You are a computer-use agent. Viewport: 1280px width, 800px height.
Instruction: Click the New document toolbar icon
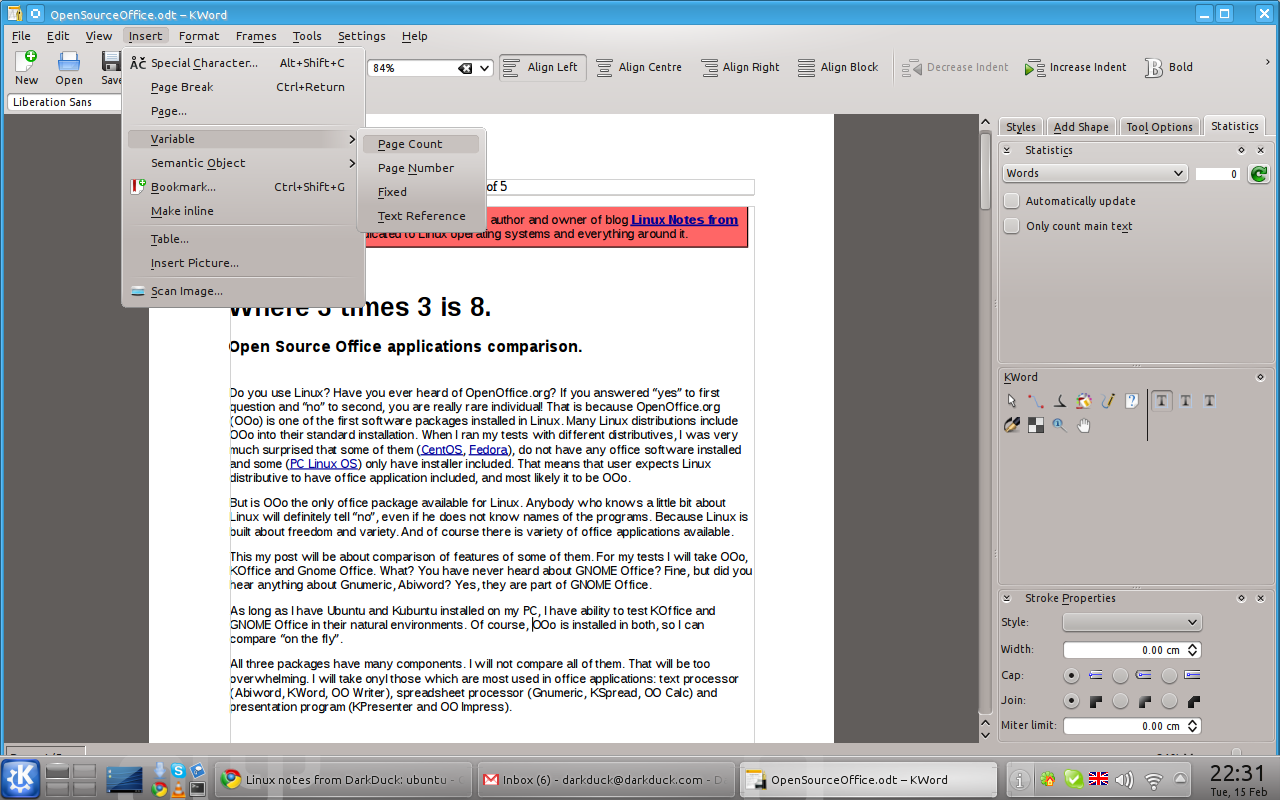pyautogui.click(x=27, y=67)
